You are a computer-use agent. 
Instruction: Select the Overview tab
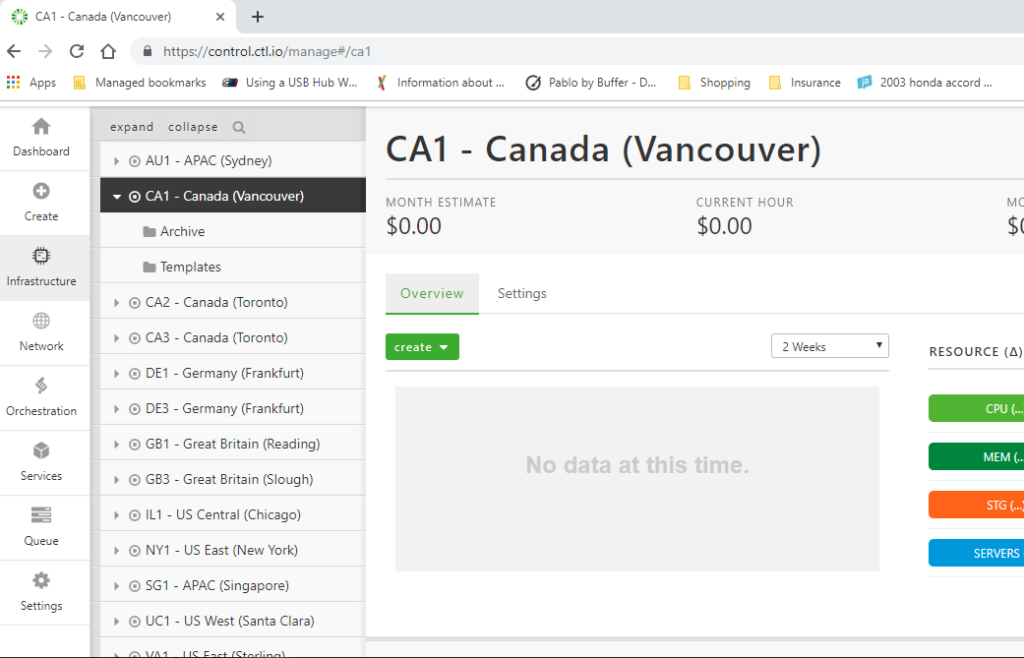tap(431, 293)
